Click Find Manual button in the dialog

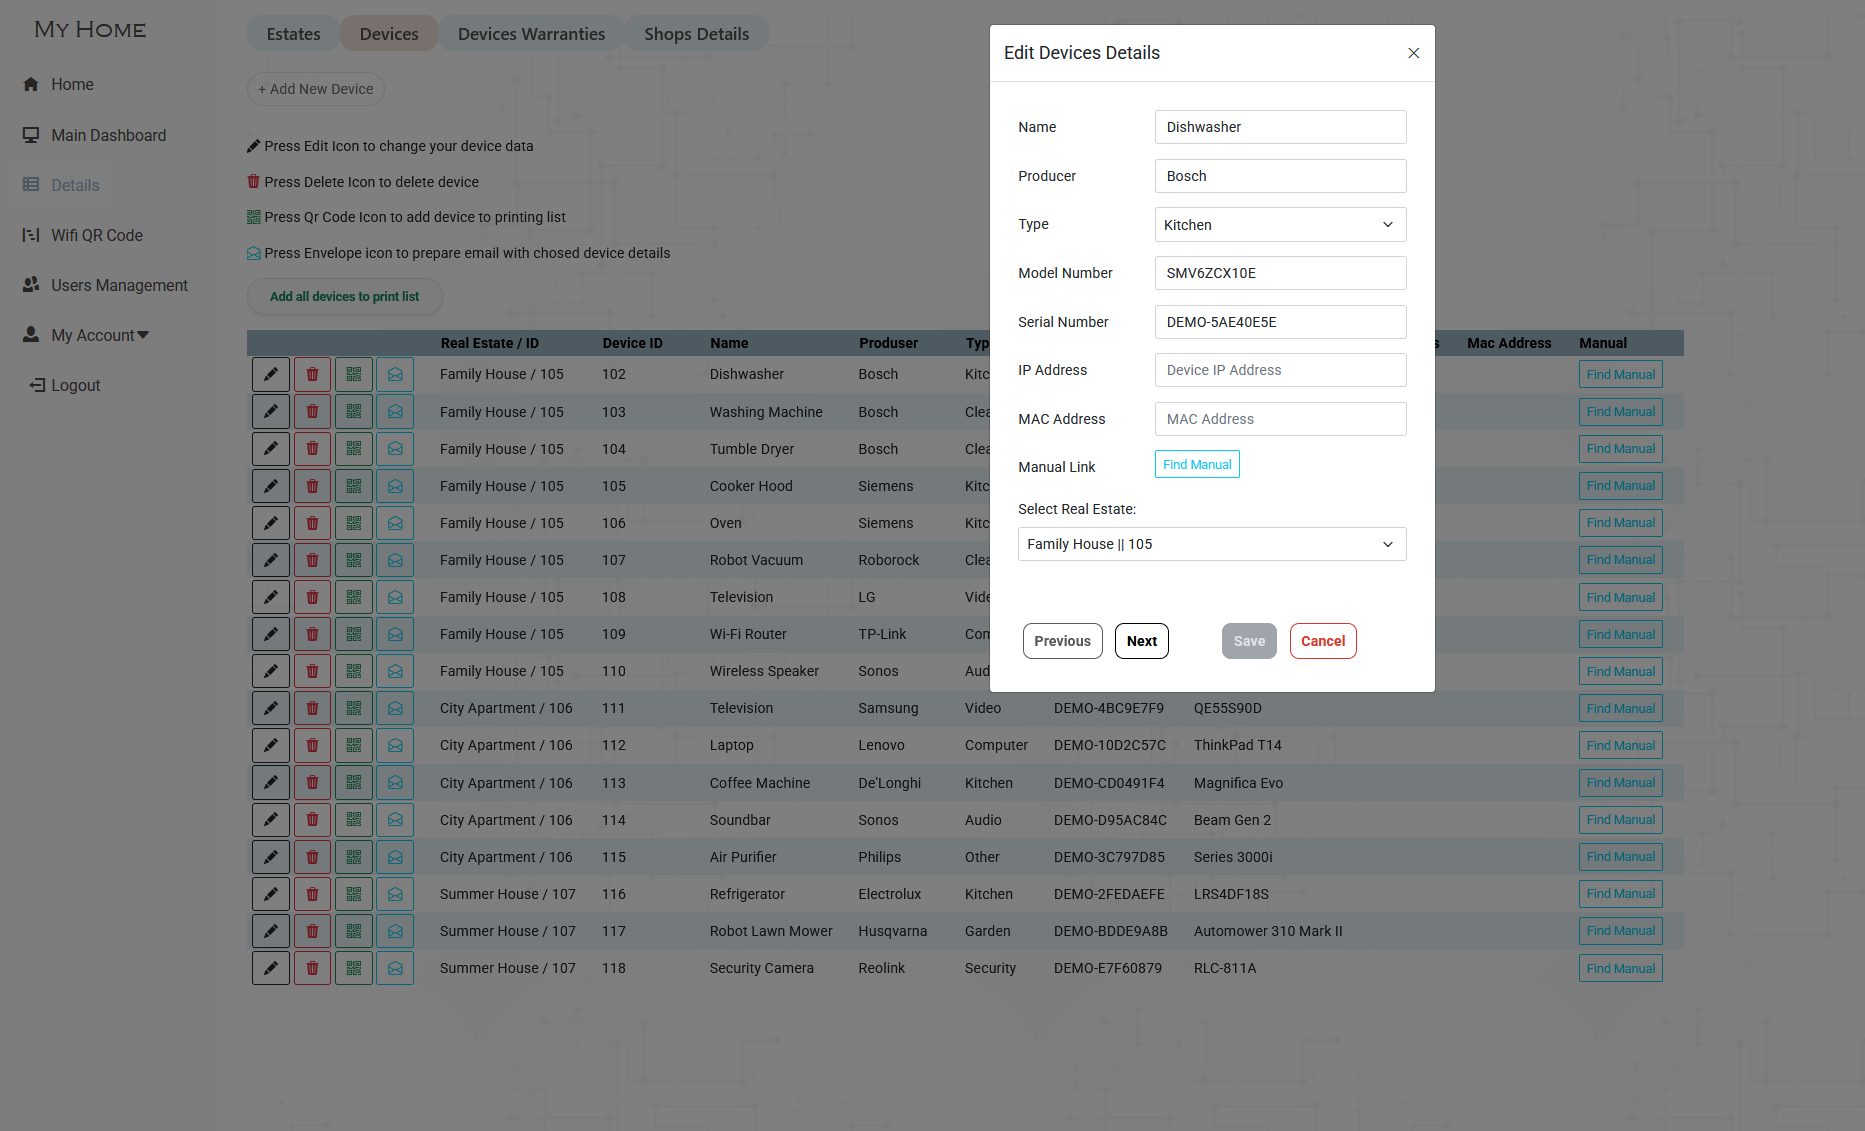(1197, 464)
